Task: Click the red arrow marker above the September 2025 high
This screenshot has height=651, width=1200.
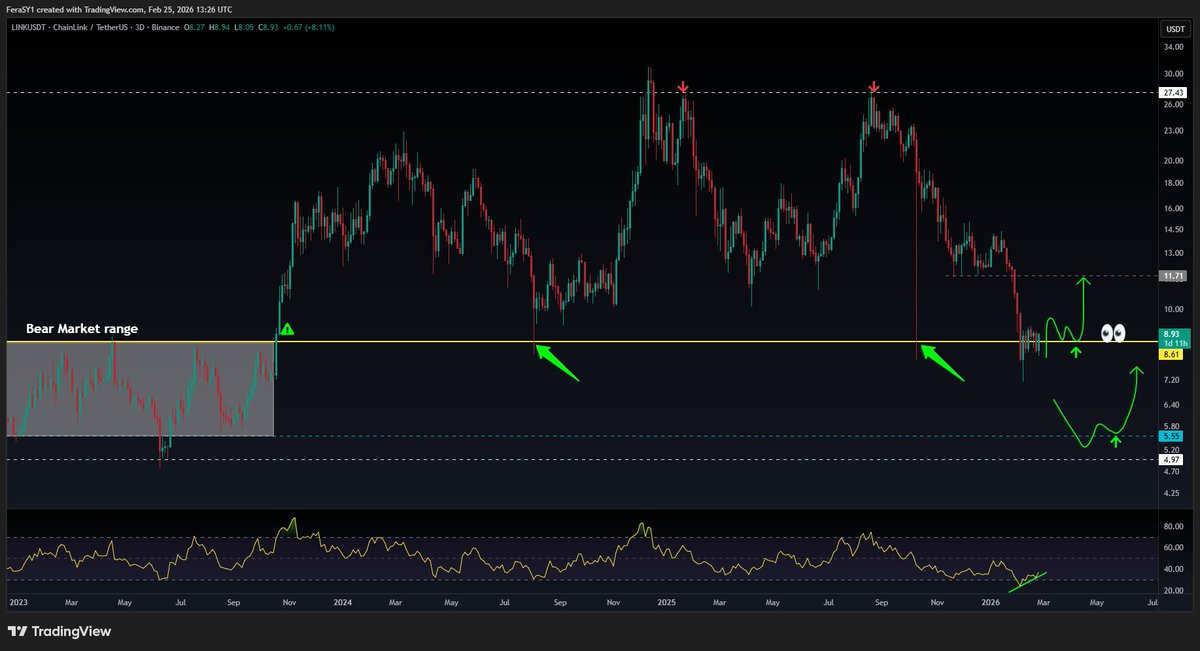Action: click(873, 88)
